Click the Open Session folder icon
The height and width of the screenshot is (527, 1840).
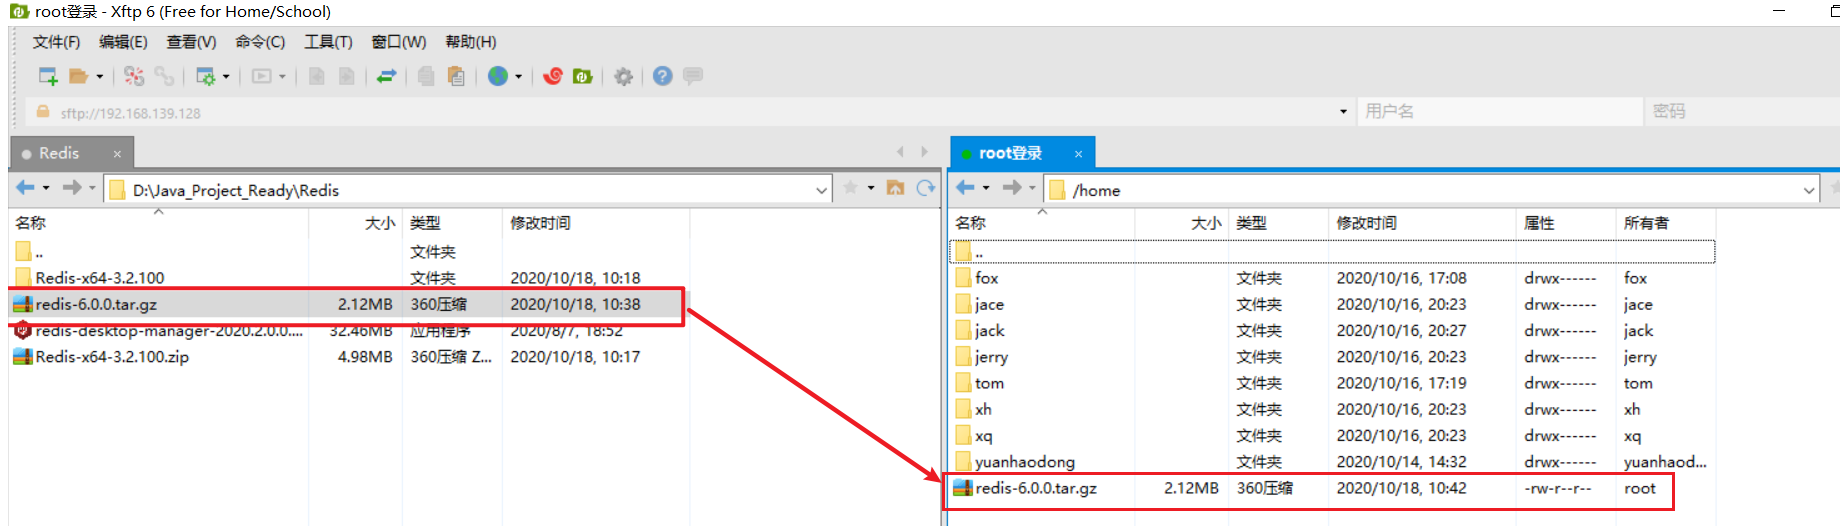point(79,76)
